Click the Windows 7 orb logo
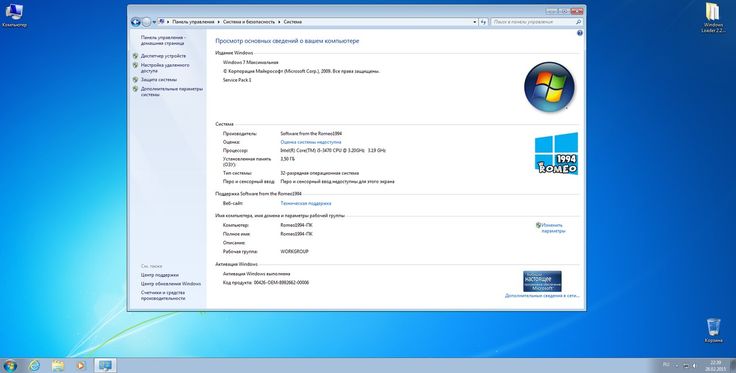The image size is (736, 373). click(549, 87)
